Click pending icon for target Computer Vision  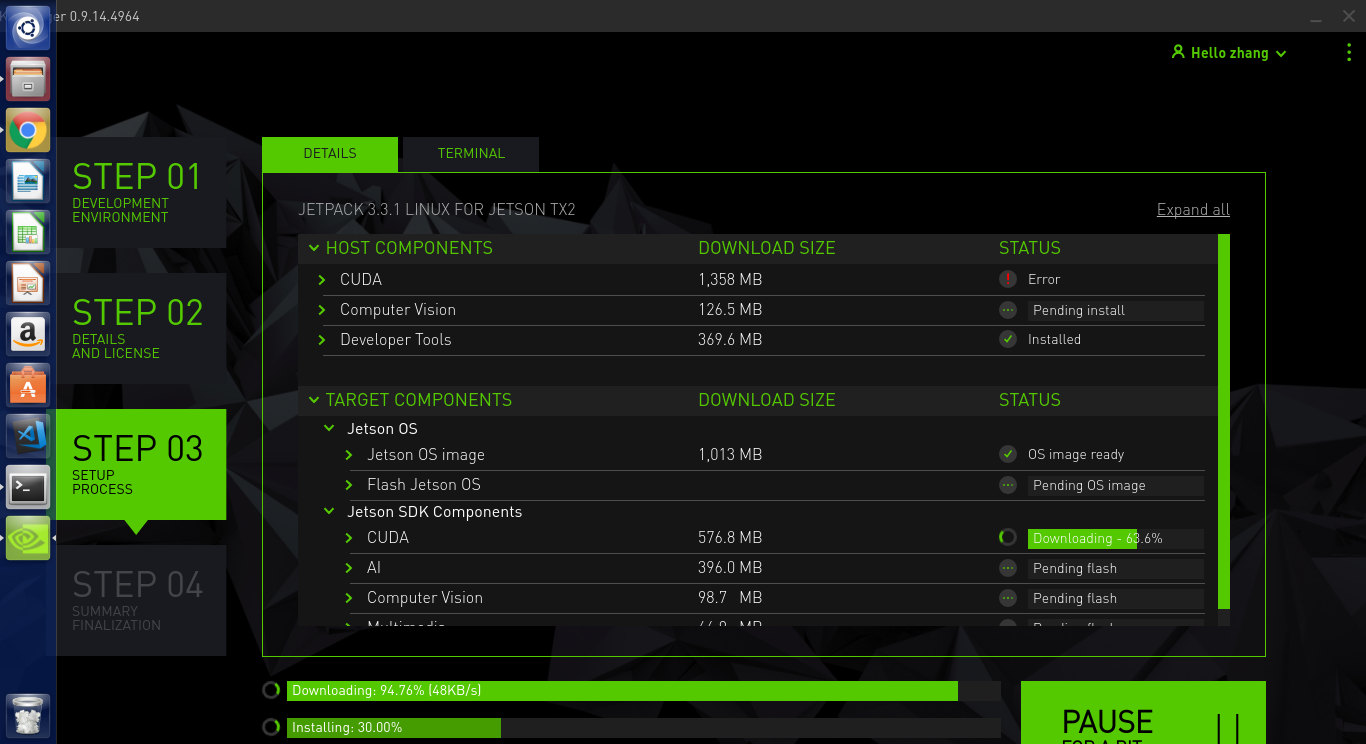(1008, 598)
